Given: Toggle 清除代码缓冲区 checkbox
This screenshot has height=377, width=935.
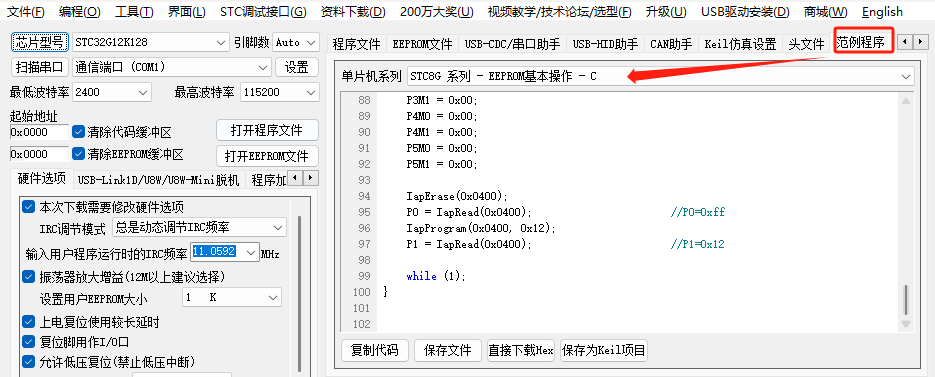Looking at the screenshot, I should pyautogui.click(x=78, y=132).
